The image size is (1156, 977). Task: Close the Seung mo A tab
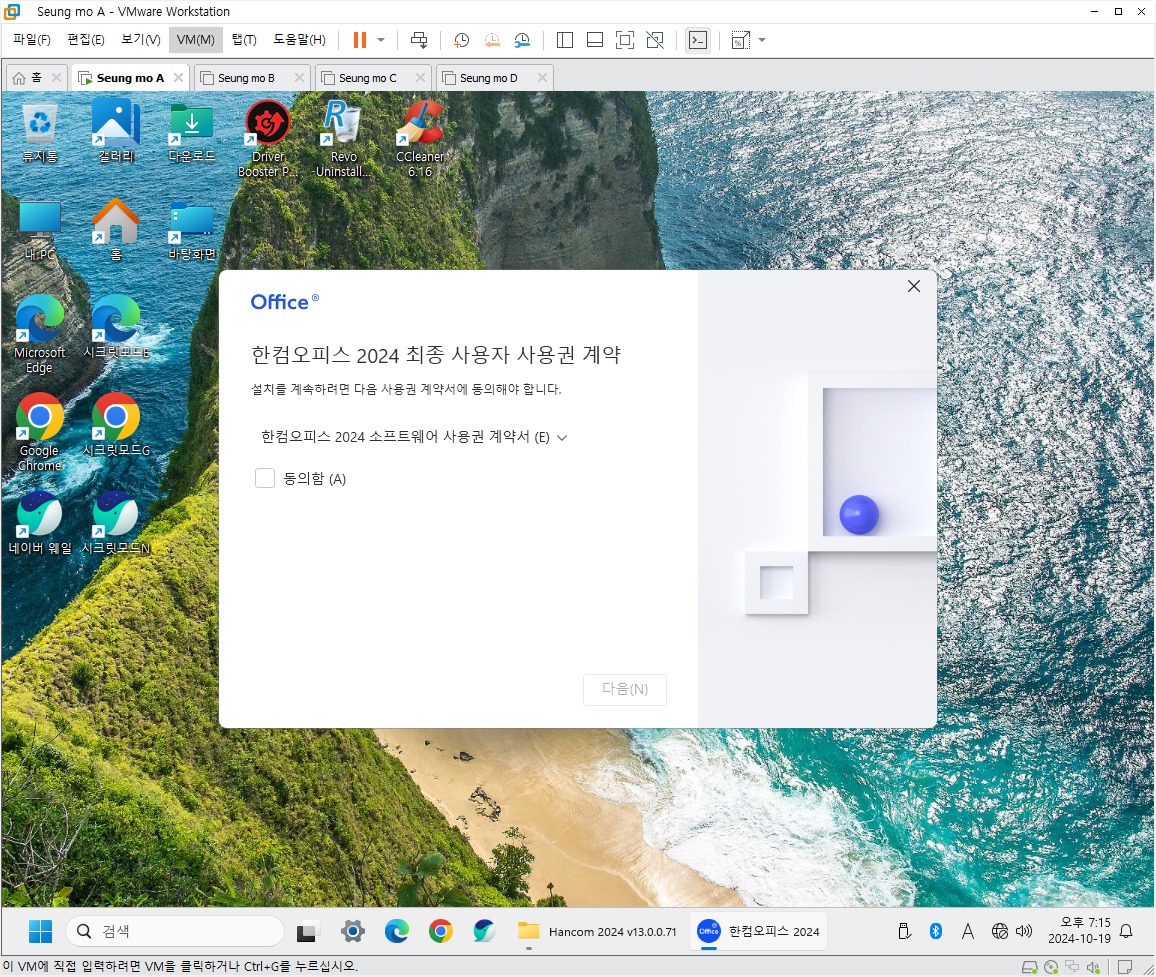pos(178,77)
